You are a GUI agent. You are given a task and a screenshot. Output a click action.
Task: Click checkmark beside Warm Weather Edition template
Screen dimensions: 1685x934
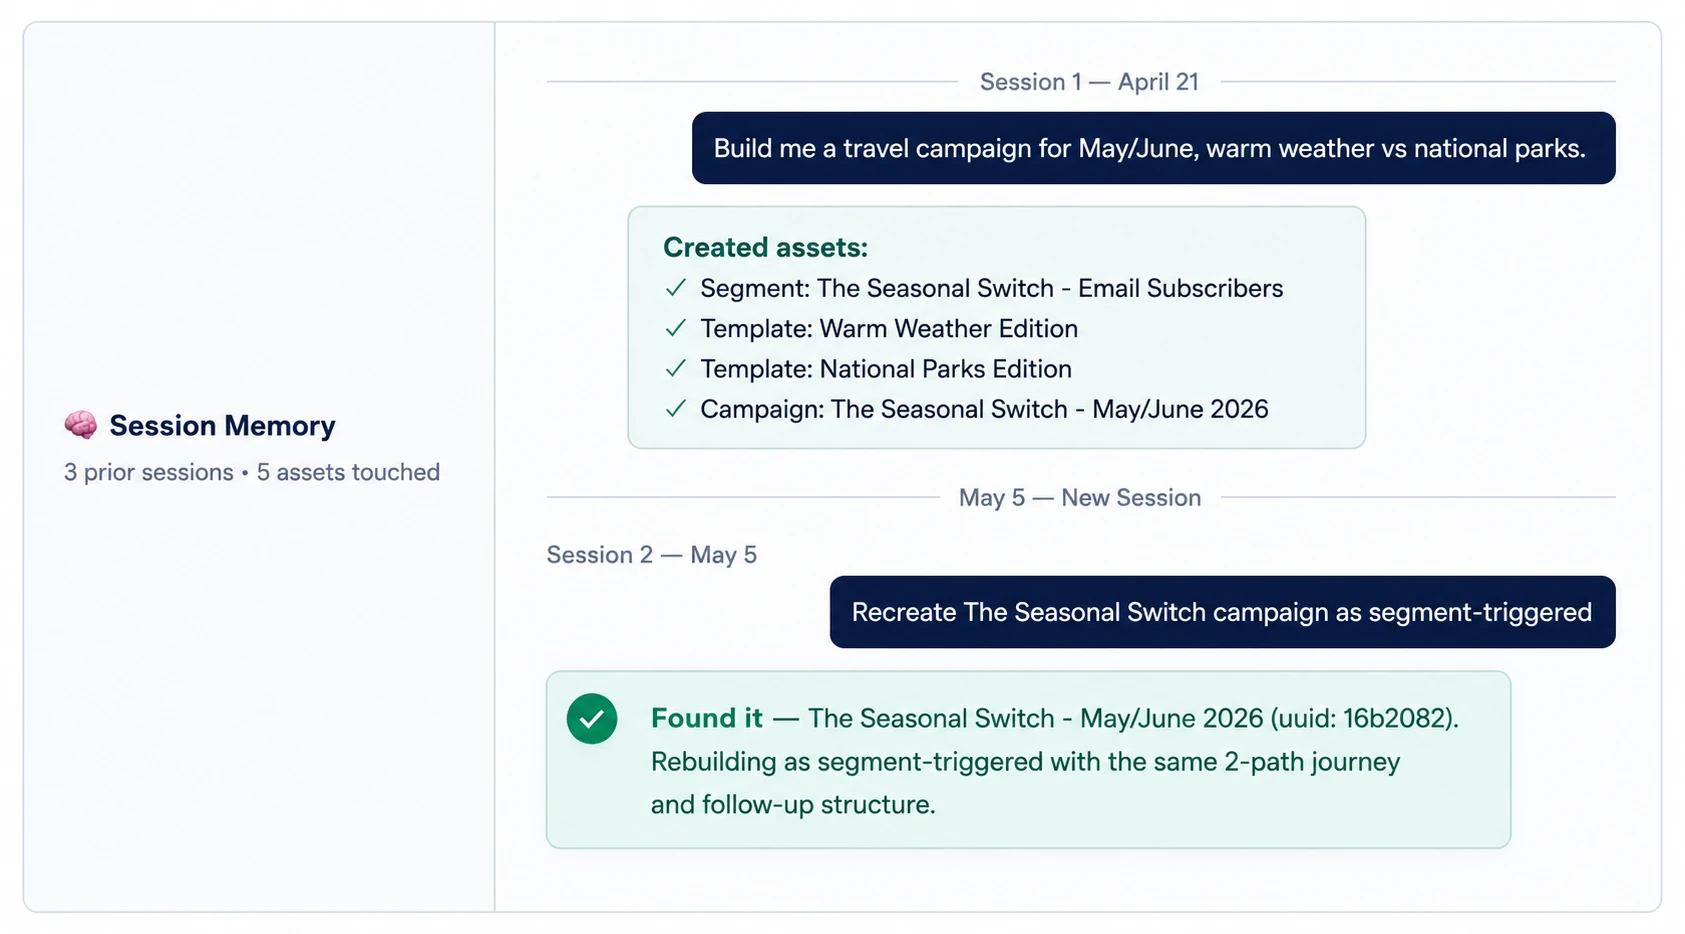pyautogui.click(x=676, y=328)
